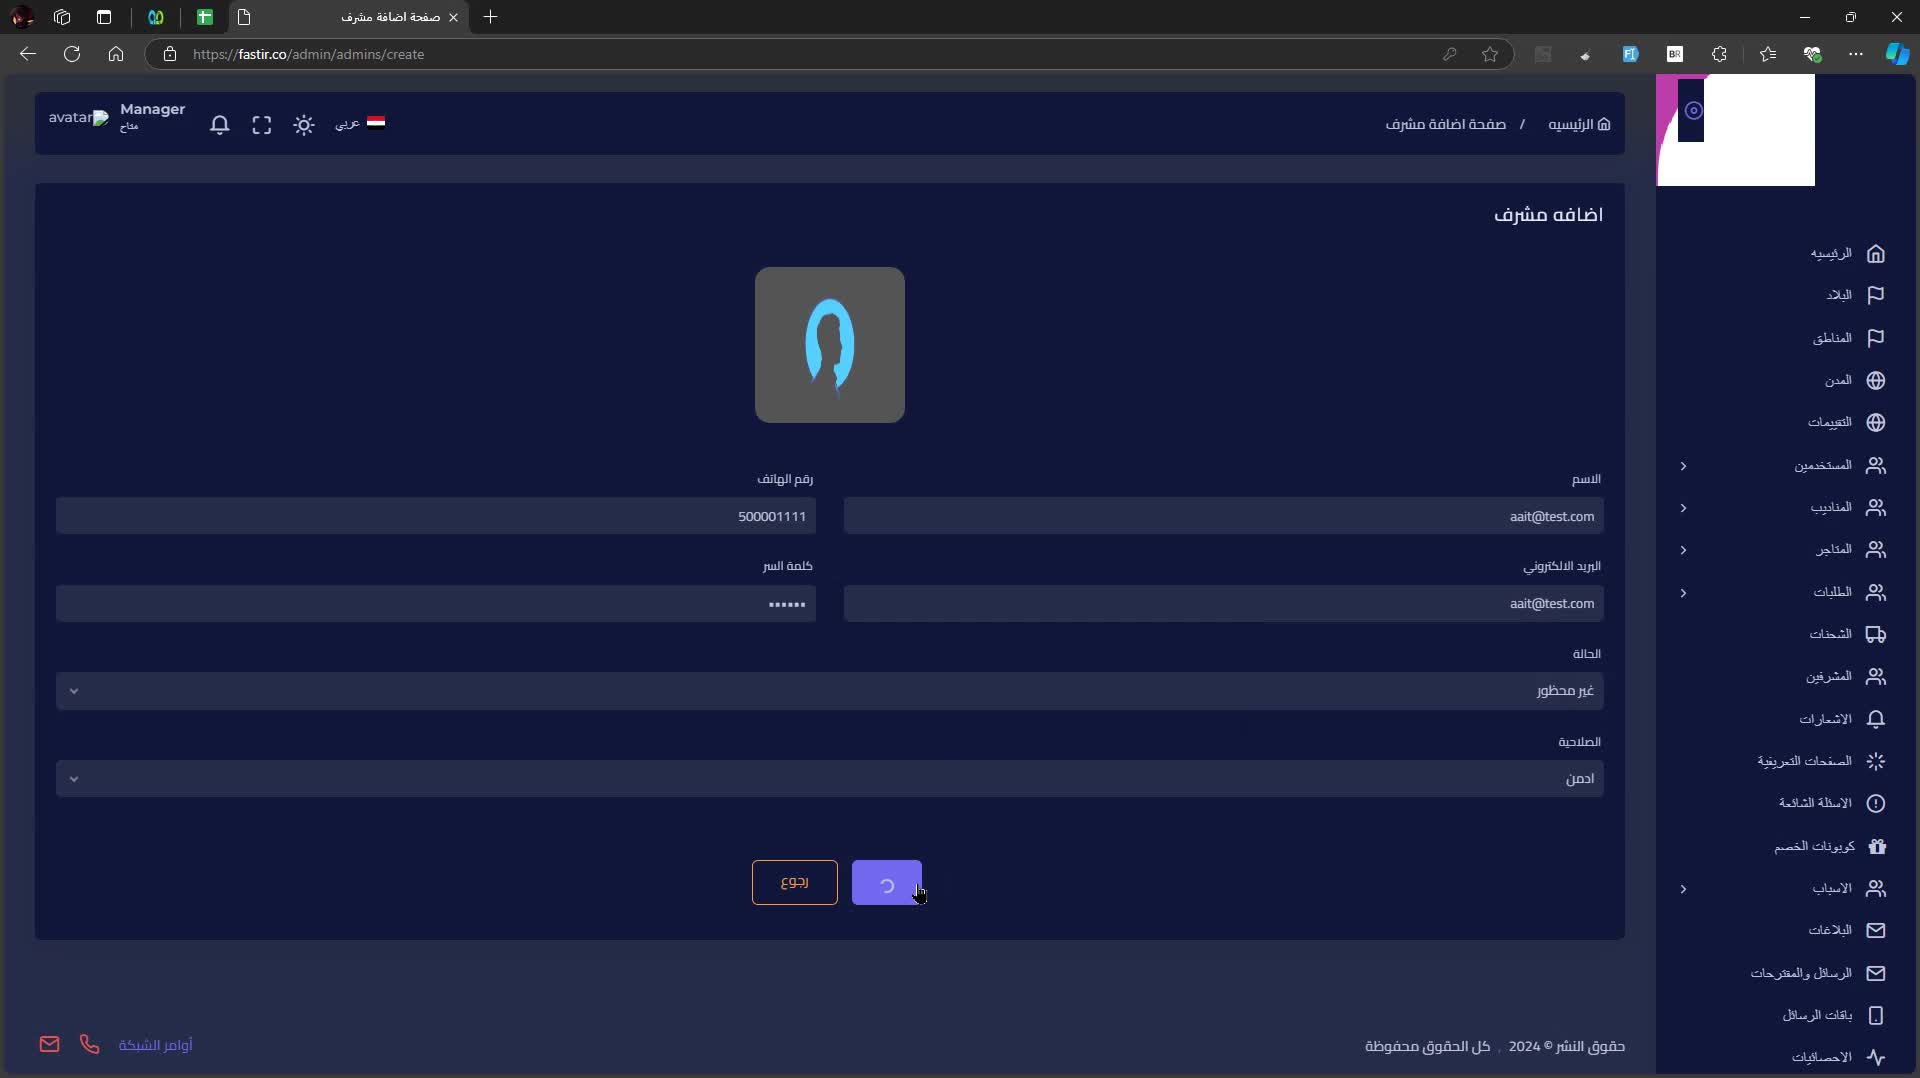Go to المشرفين in sidebar menu
The height and width of the screenshot is (1078, 1920).
(x=1828, y=677)
